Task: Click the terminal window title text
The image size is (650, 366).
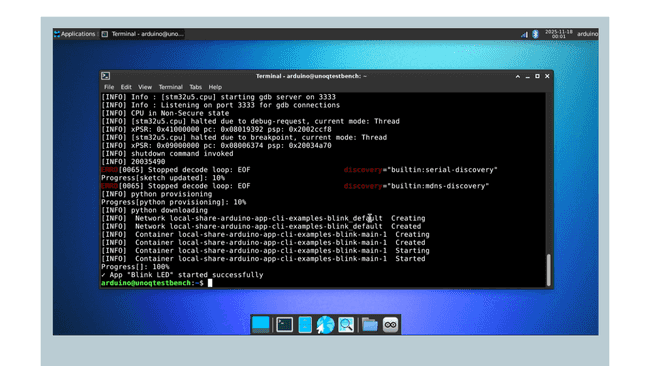Action: [311, 76]
